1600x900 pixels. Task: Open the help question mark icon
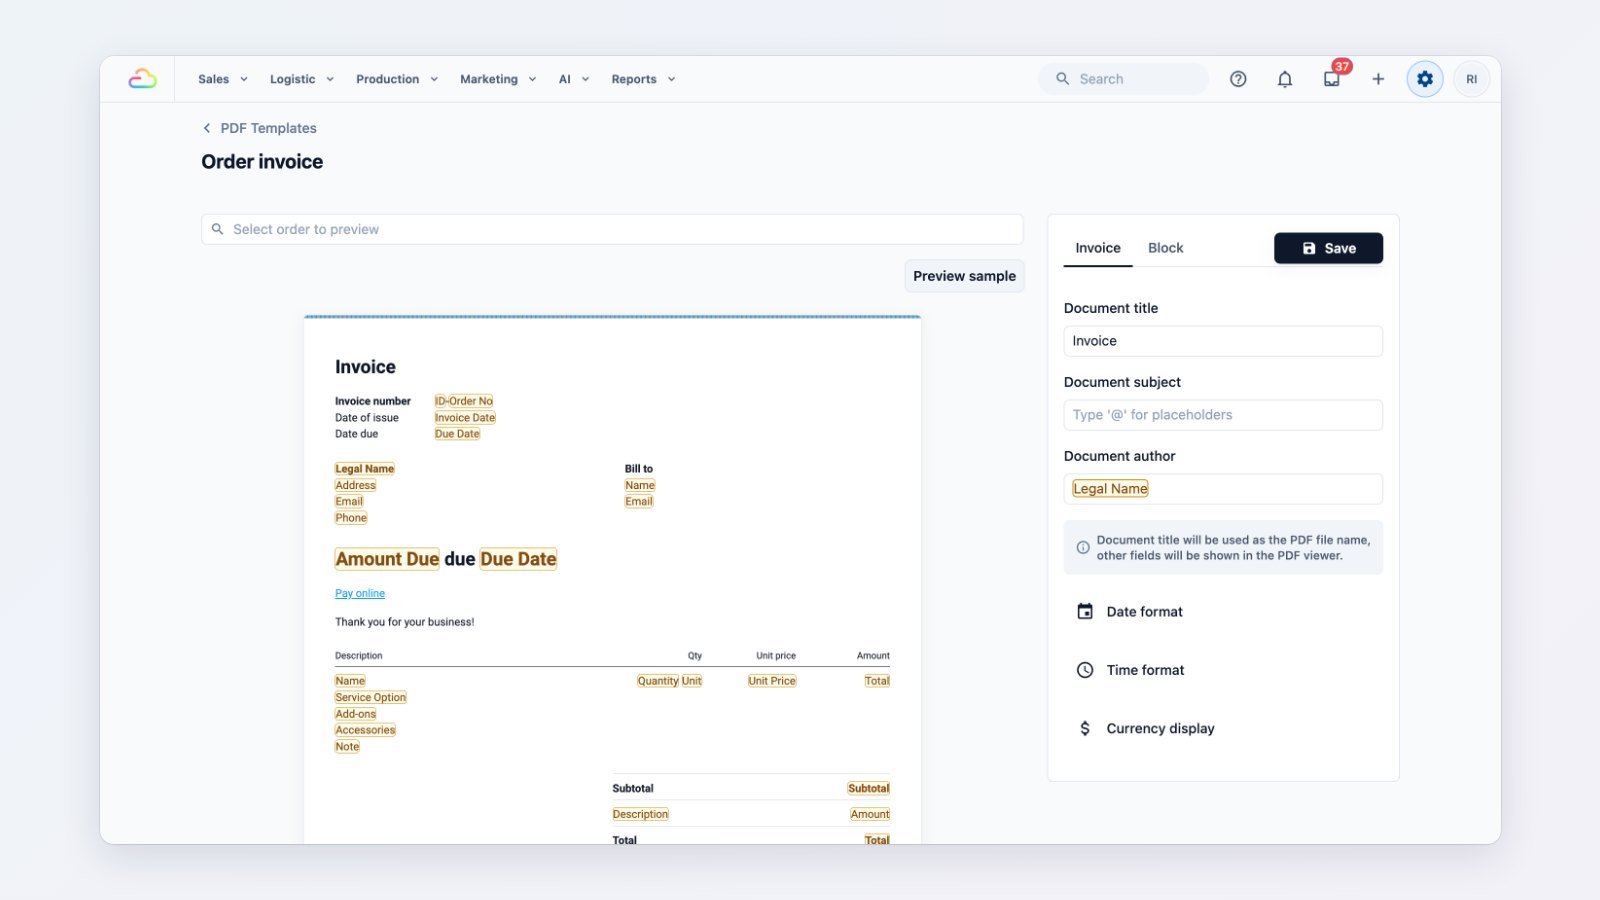coord(1238,79)
